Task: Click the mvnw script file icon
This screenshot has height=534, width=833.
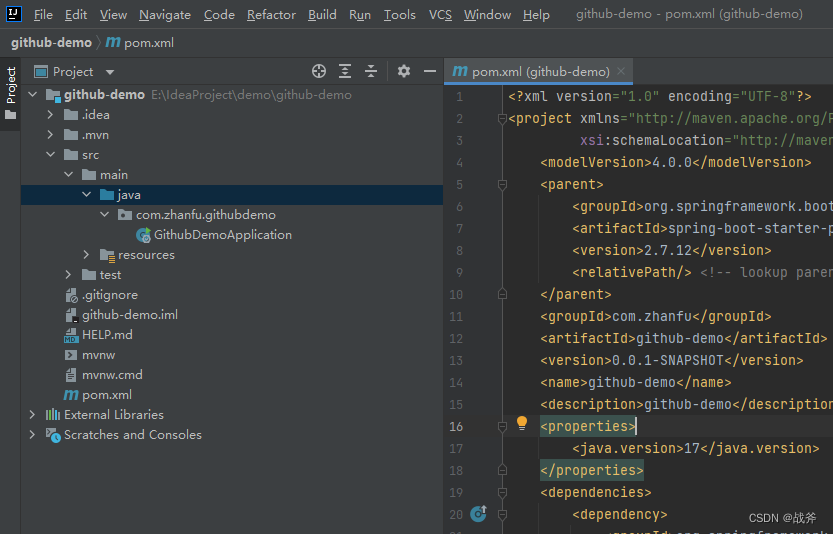Action: click(71, 355)
